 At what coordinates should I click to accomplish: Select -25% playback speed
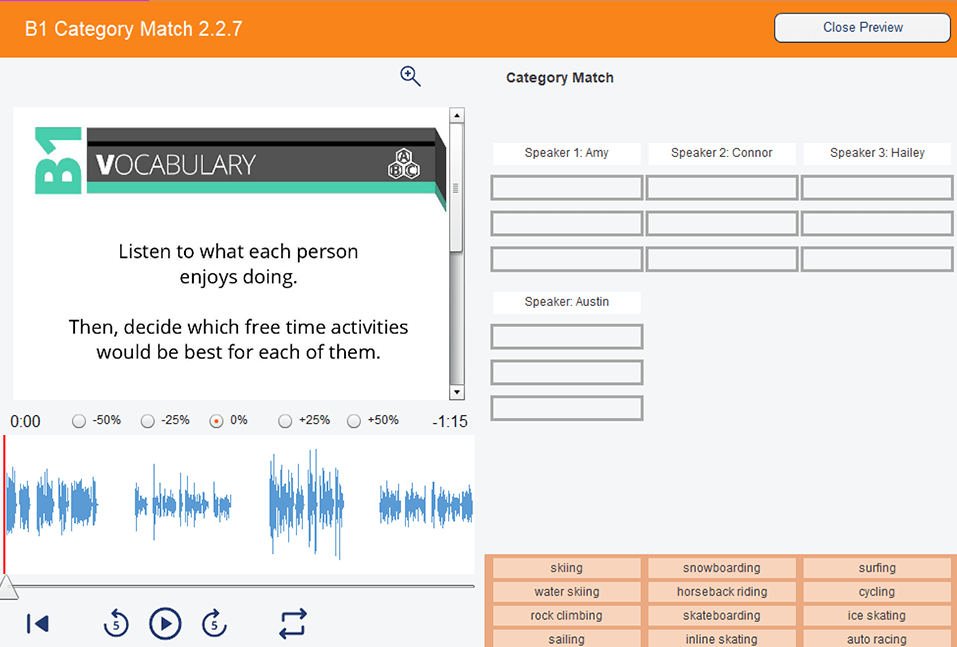[x=148, y=421]
